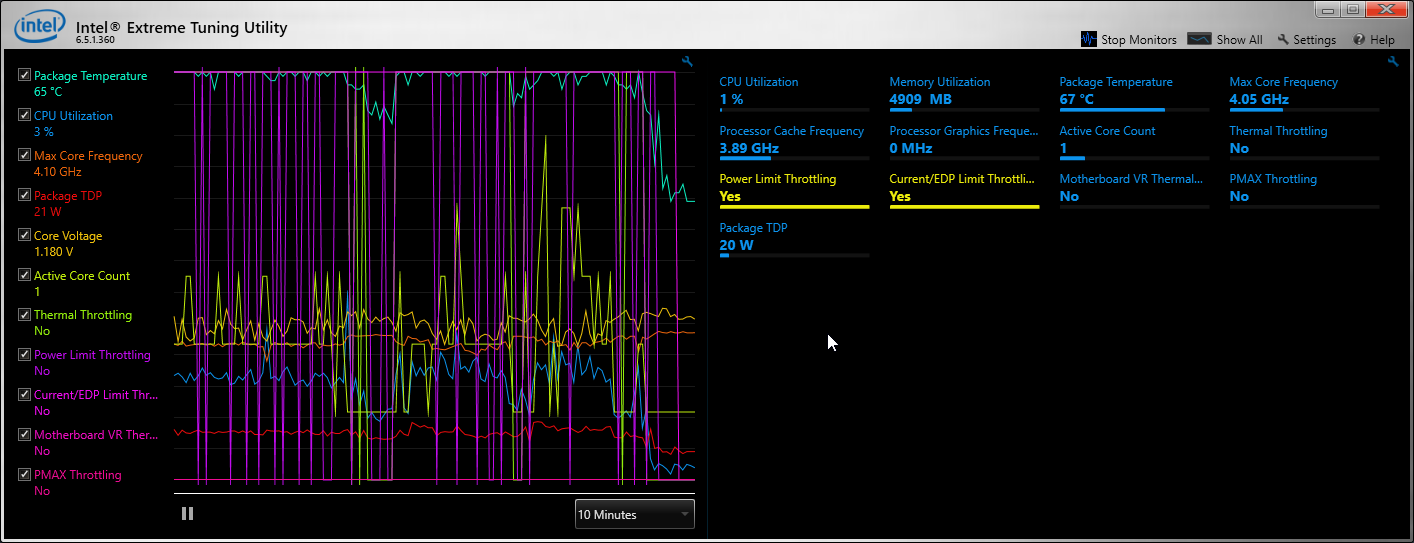Click the Processor Cache Frequency tile label
Viewport: 1414px width, 543px height.
click(791, 131)
